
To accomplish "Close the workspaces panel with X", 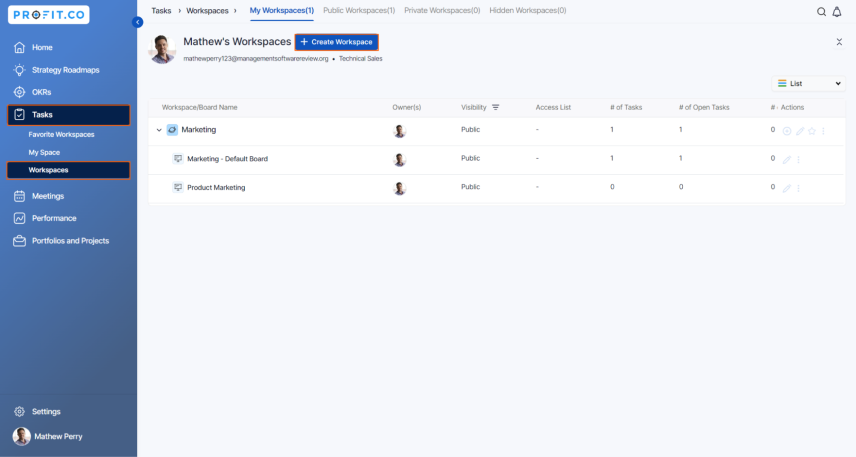I will (x=839, y=42).
